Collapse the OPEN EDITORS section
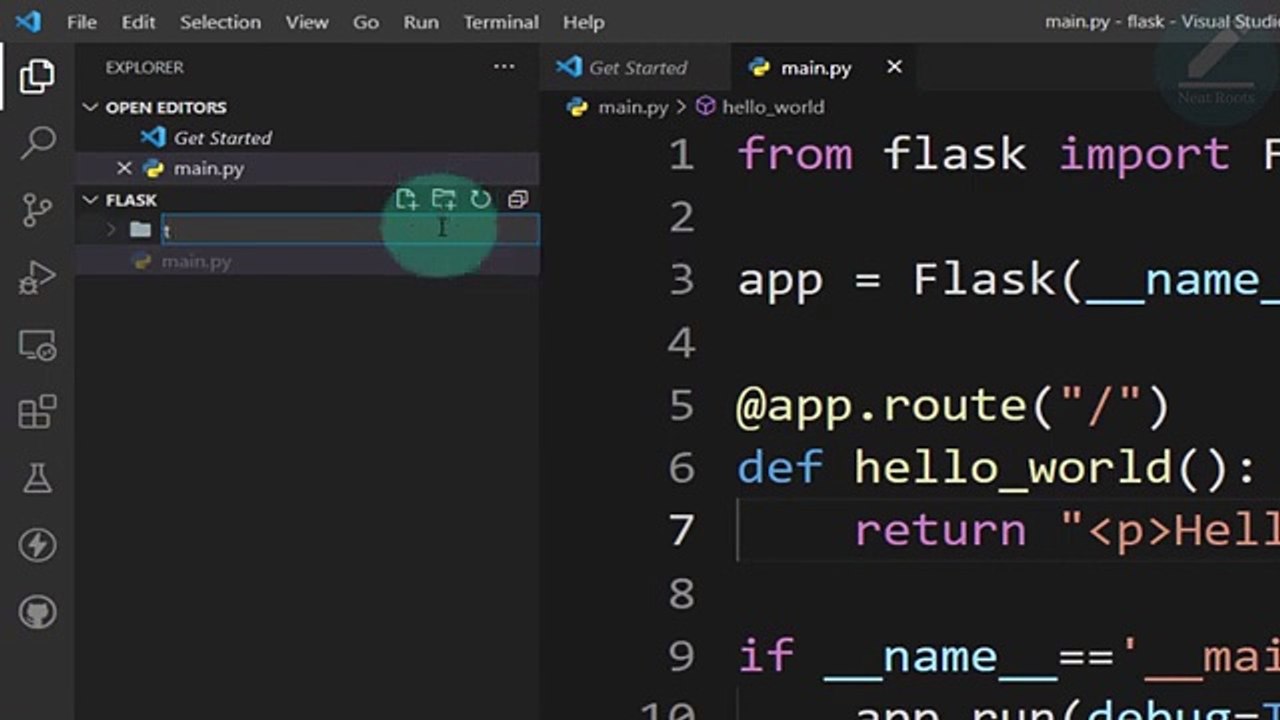1280x720 pixels. point(91,107)
